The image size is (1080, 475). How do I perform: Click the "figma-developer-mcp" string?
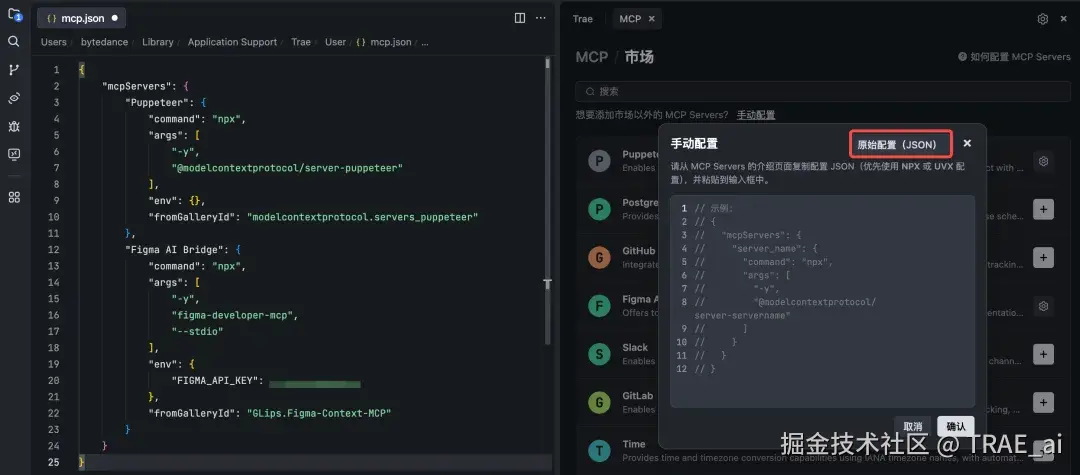[233, 315]
